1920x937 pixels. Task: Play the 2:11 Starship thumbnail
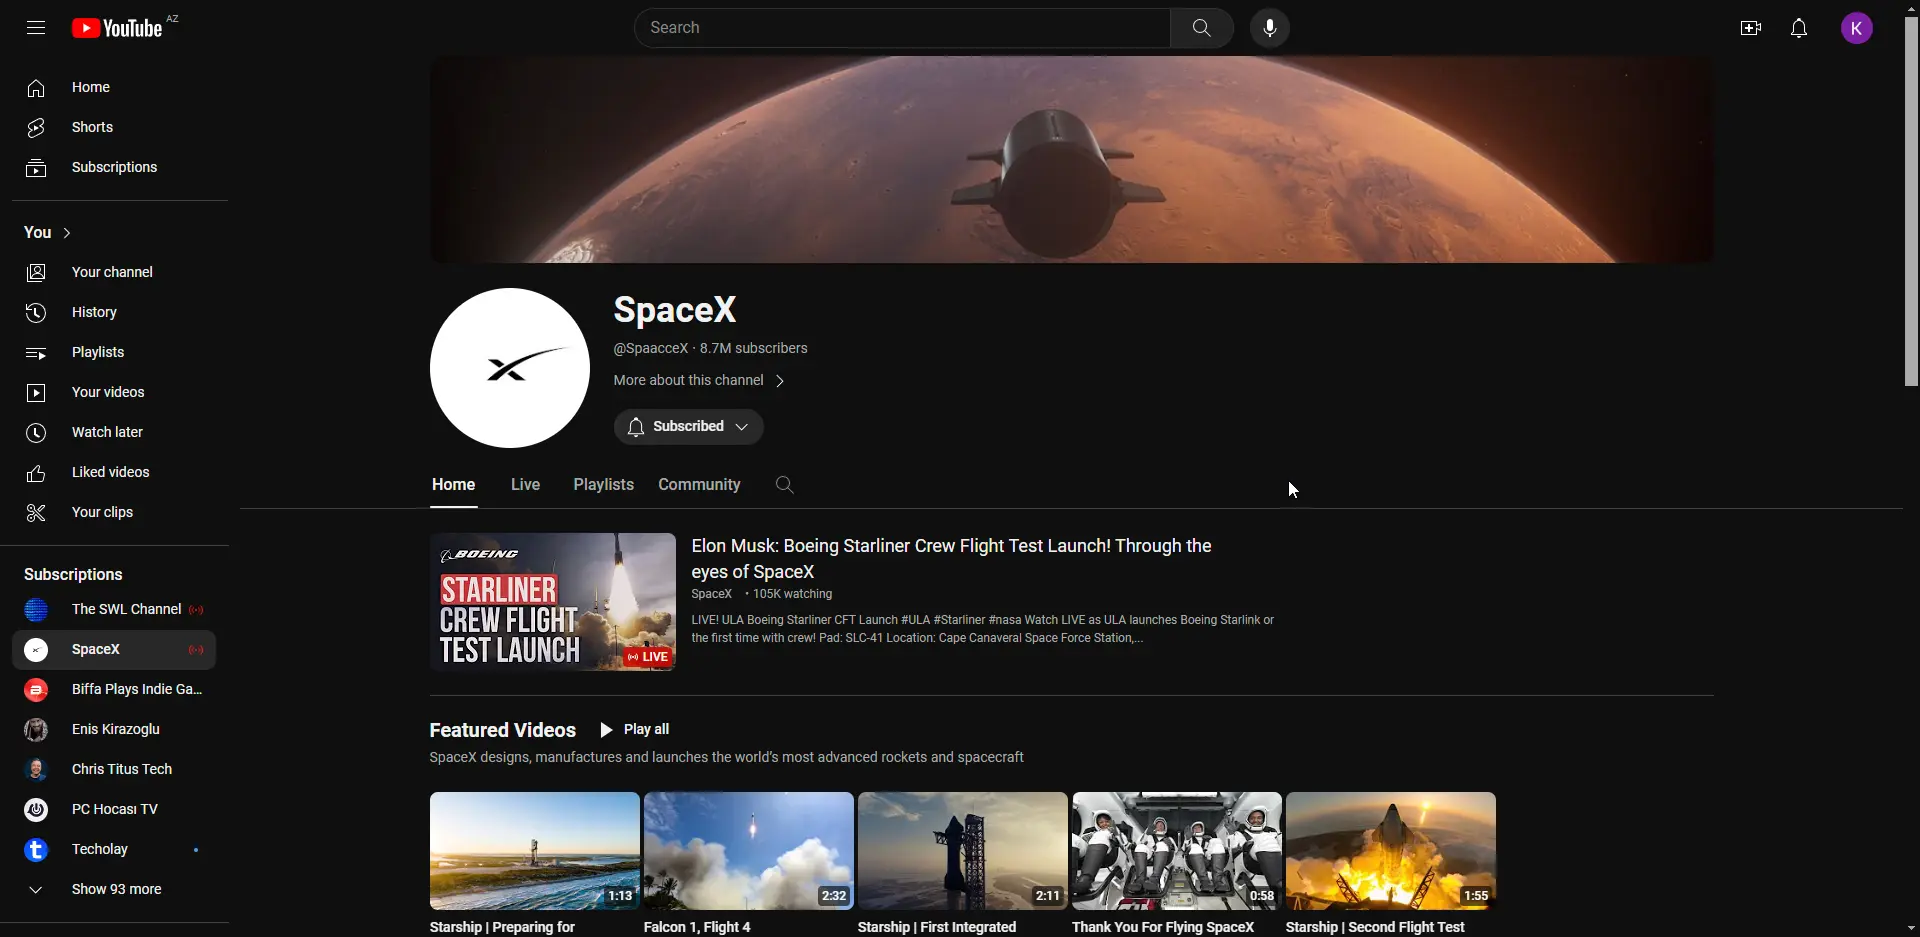tap(963, 851)
